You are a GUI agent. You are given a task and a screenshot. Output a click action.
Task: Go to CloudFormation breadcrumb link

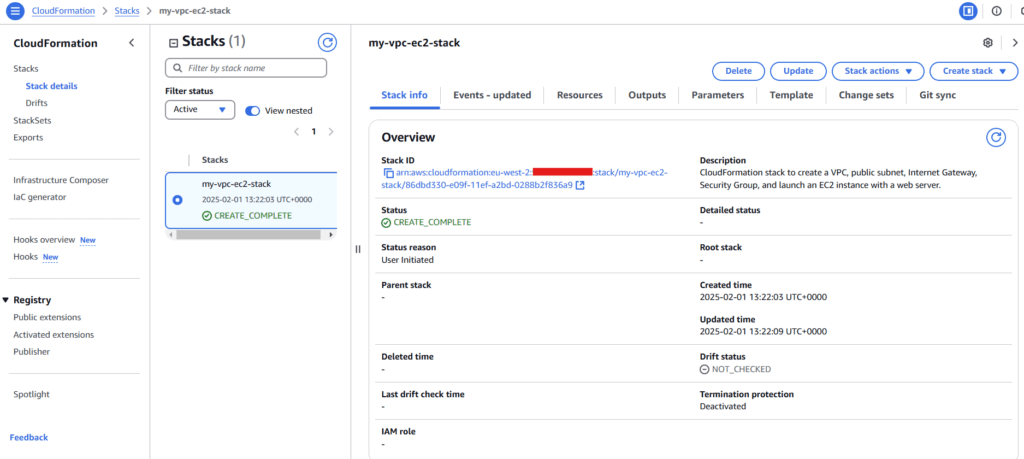63,11
